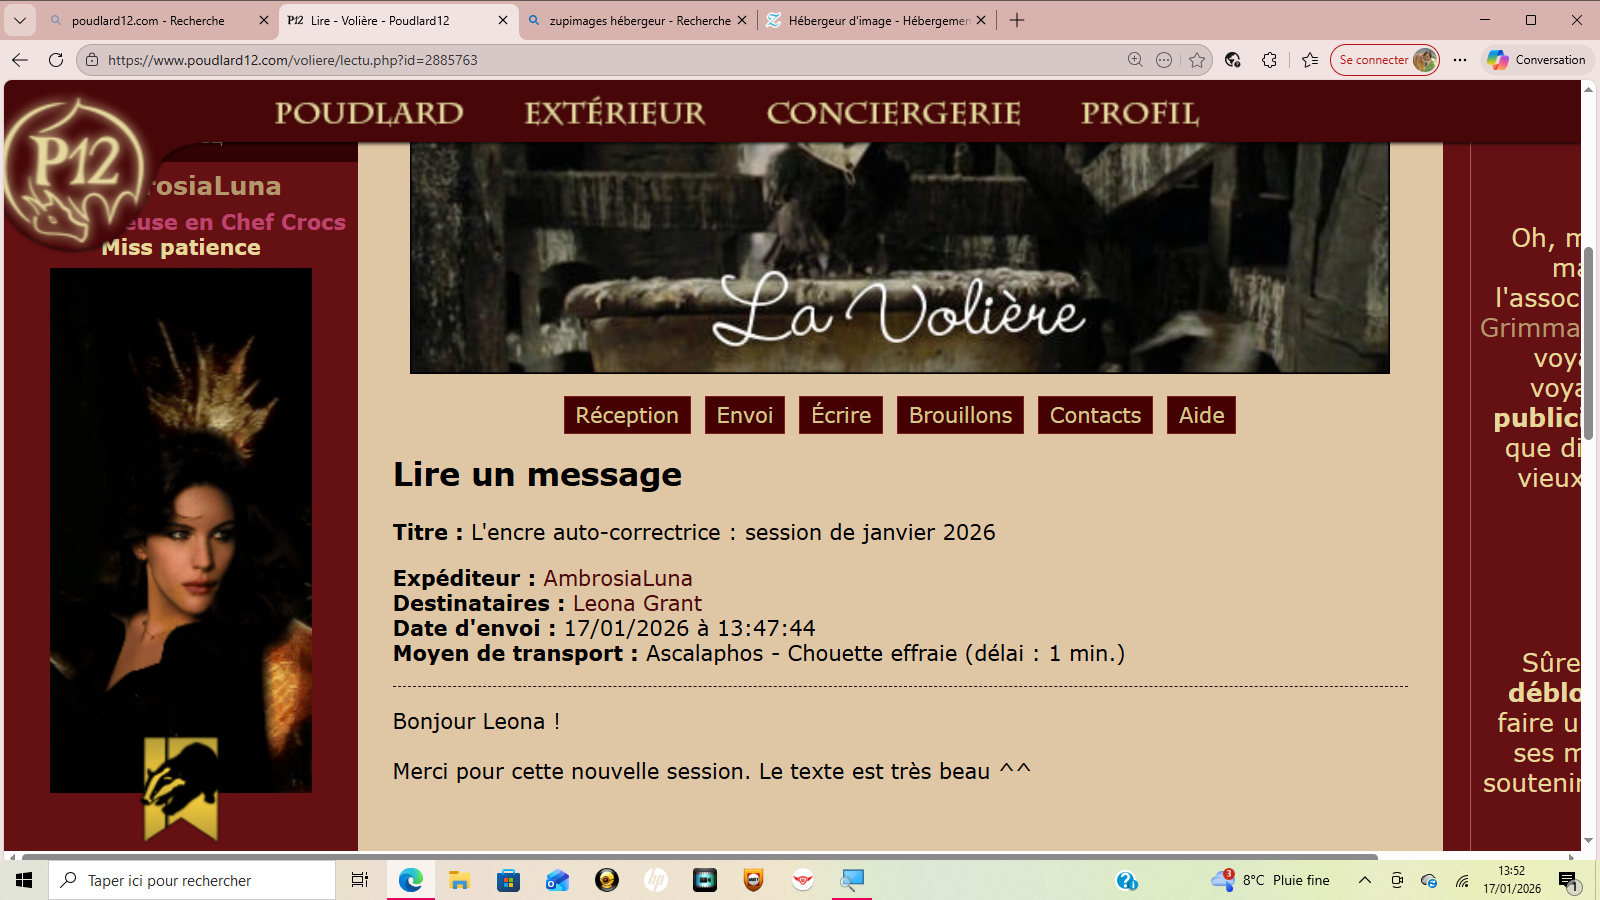Open the Contacts list
Viewport: 1600px width, 900px height.
pos(1095,415)
